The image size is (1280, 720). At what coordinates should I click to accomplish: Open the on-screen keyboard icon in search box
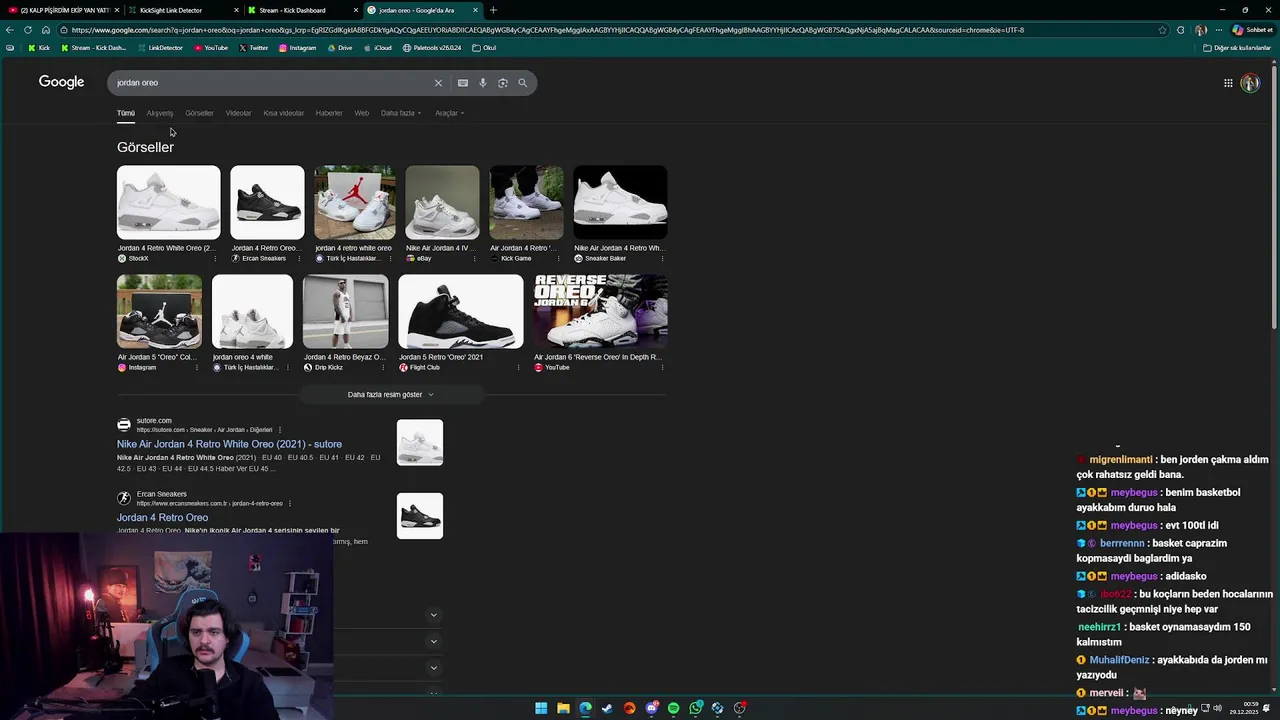(x=462, y=83)
